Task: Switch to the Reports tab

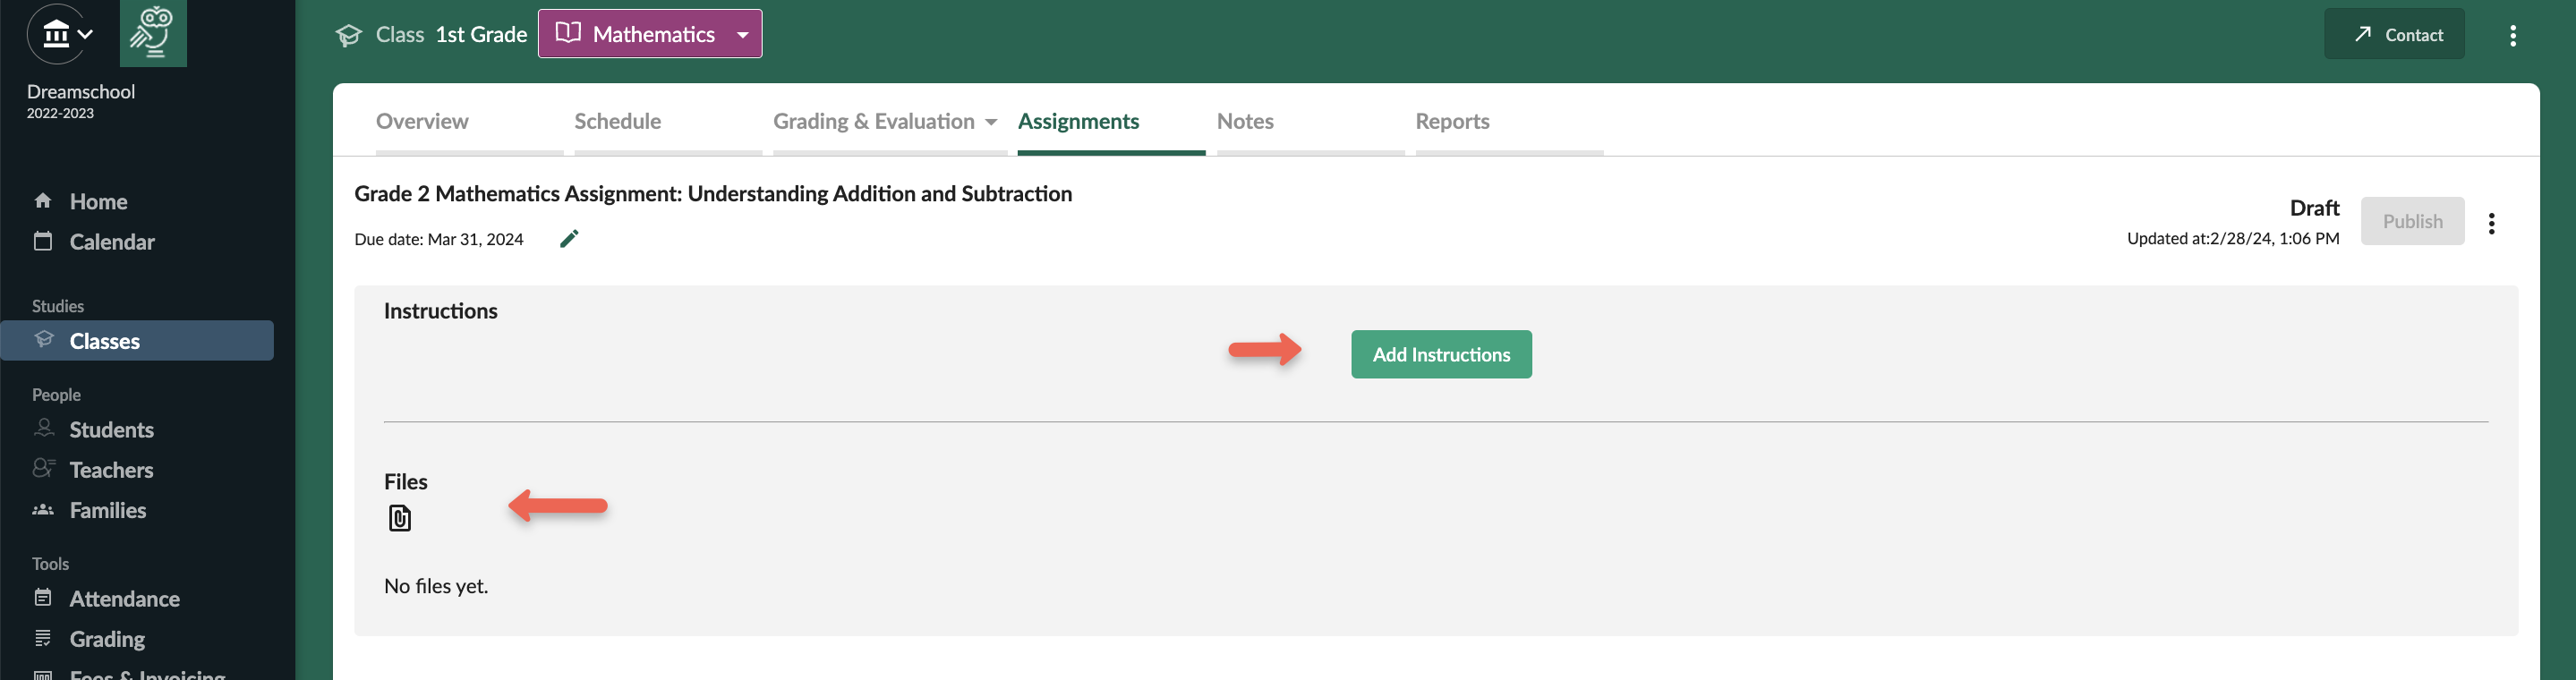Action: coord(1452,121)
